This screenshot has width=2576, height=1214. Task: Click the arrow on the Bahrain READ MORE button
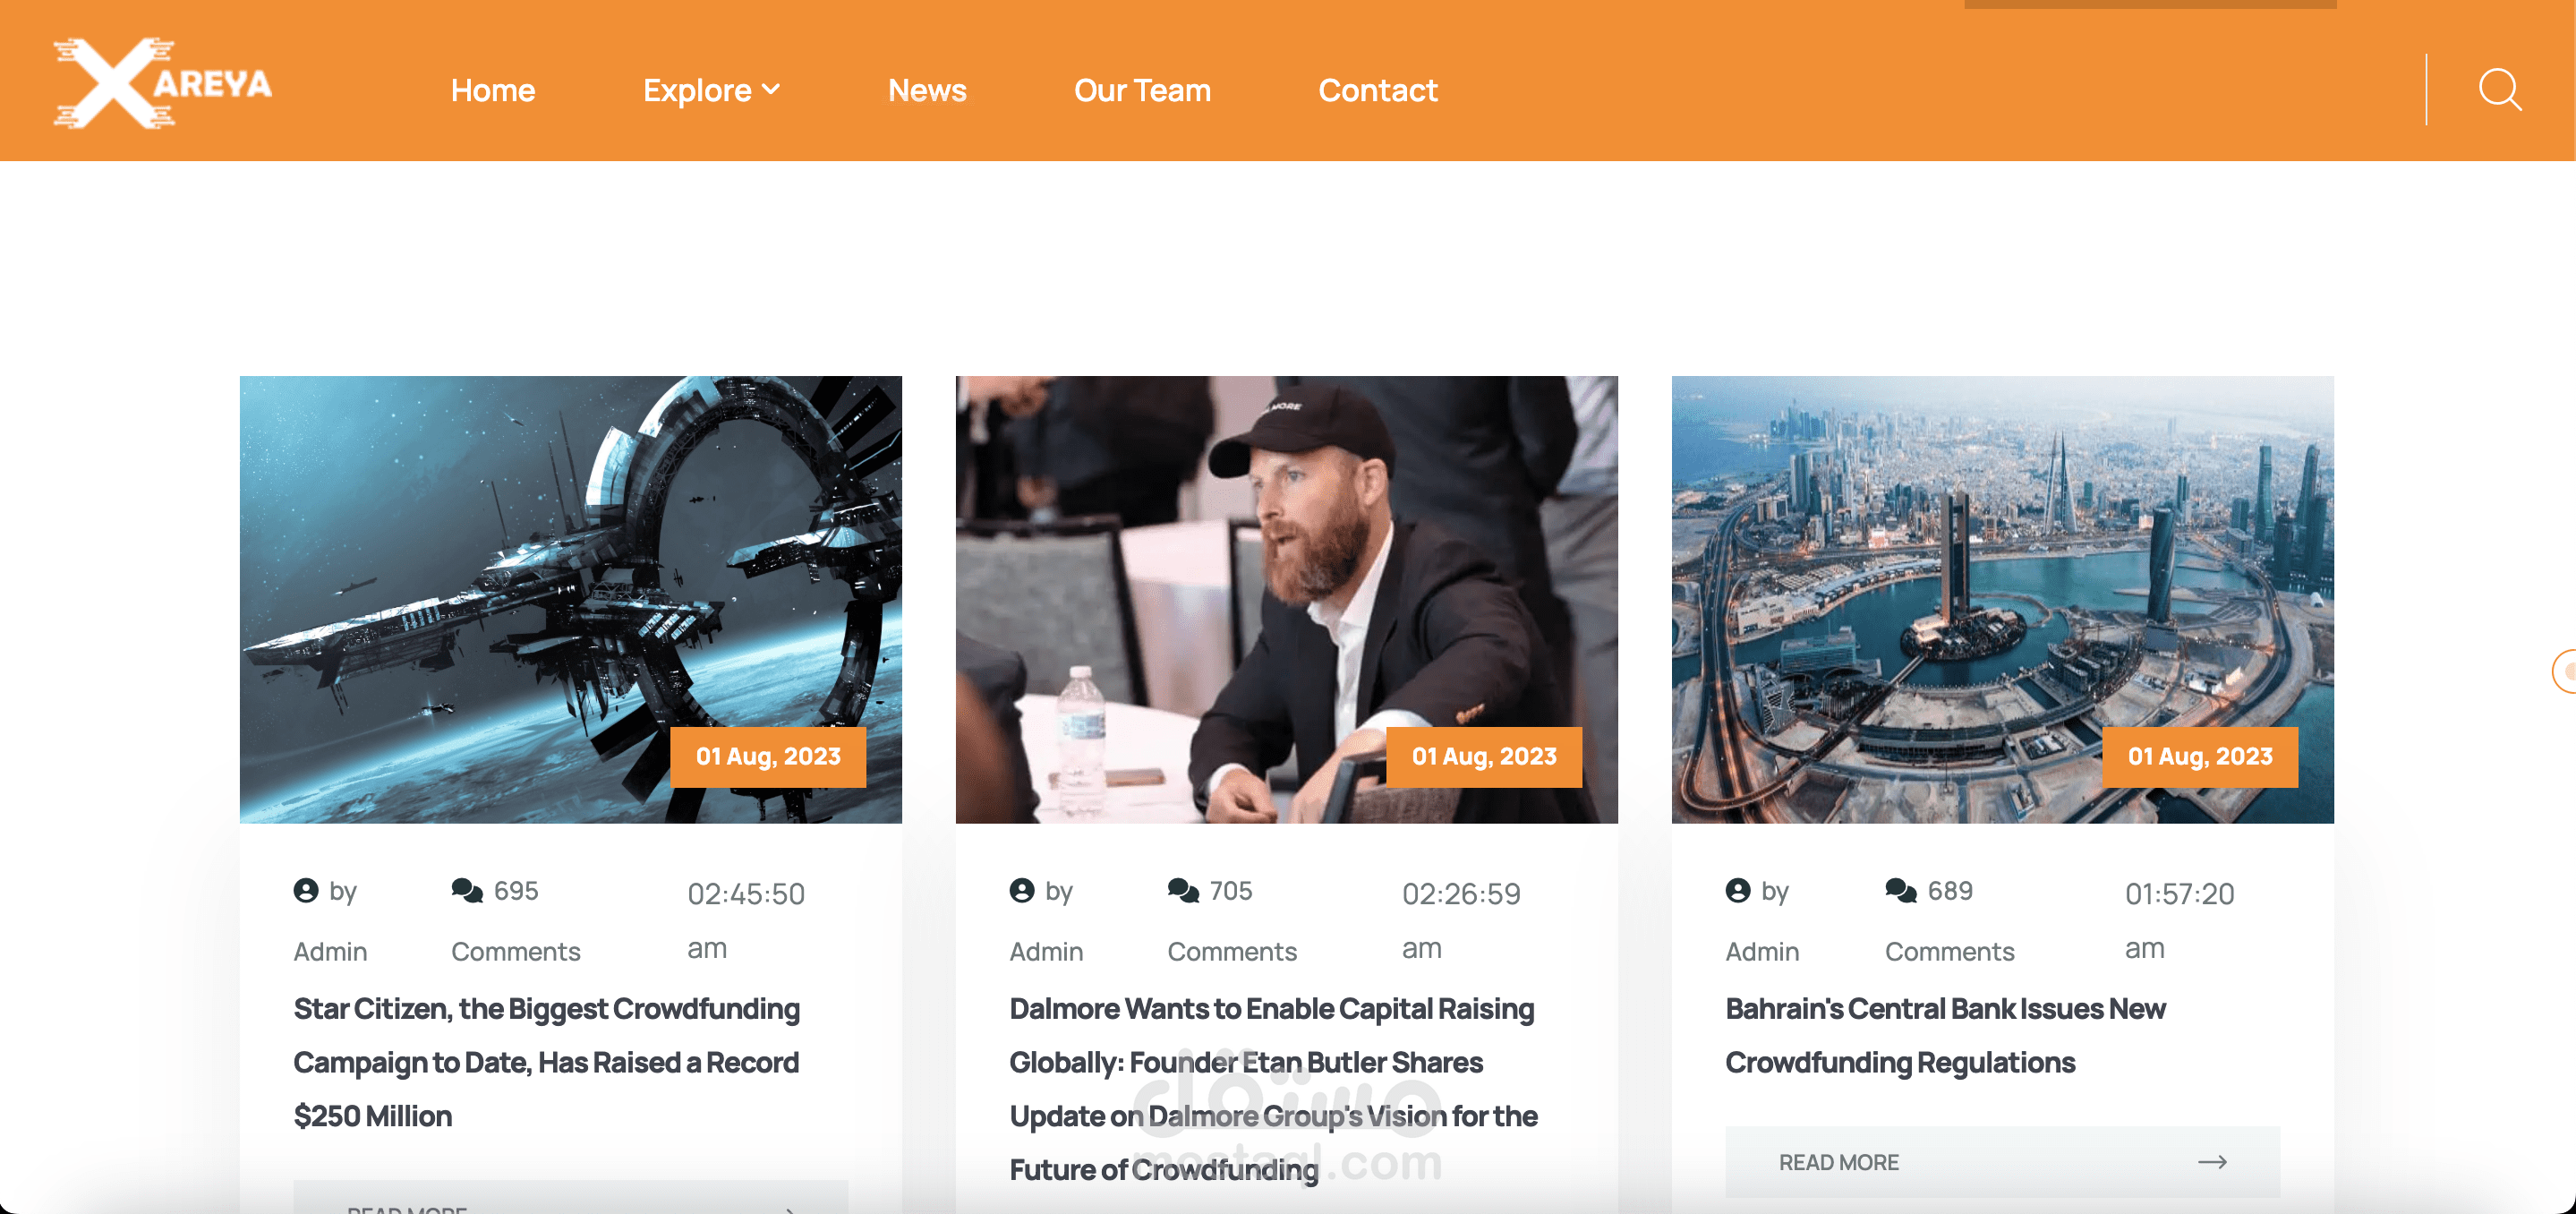tap(2212, 1162)
